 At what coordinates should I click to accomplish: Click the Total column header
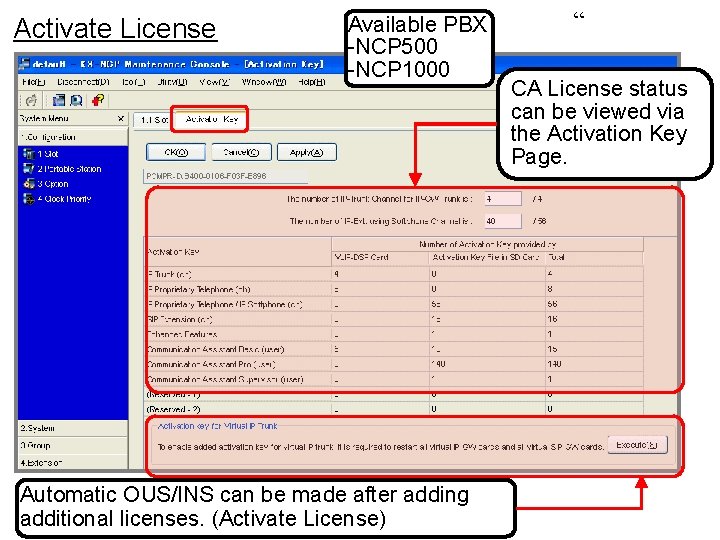coord(594,258)
